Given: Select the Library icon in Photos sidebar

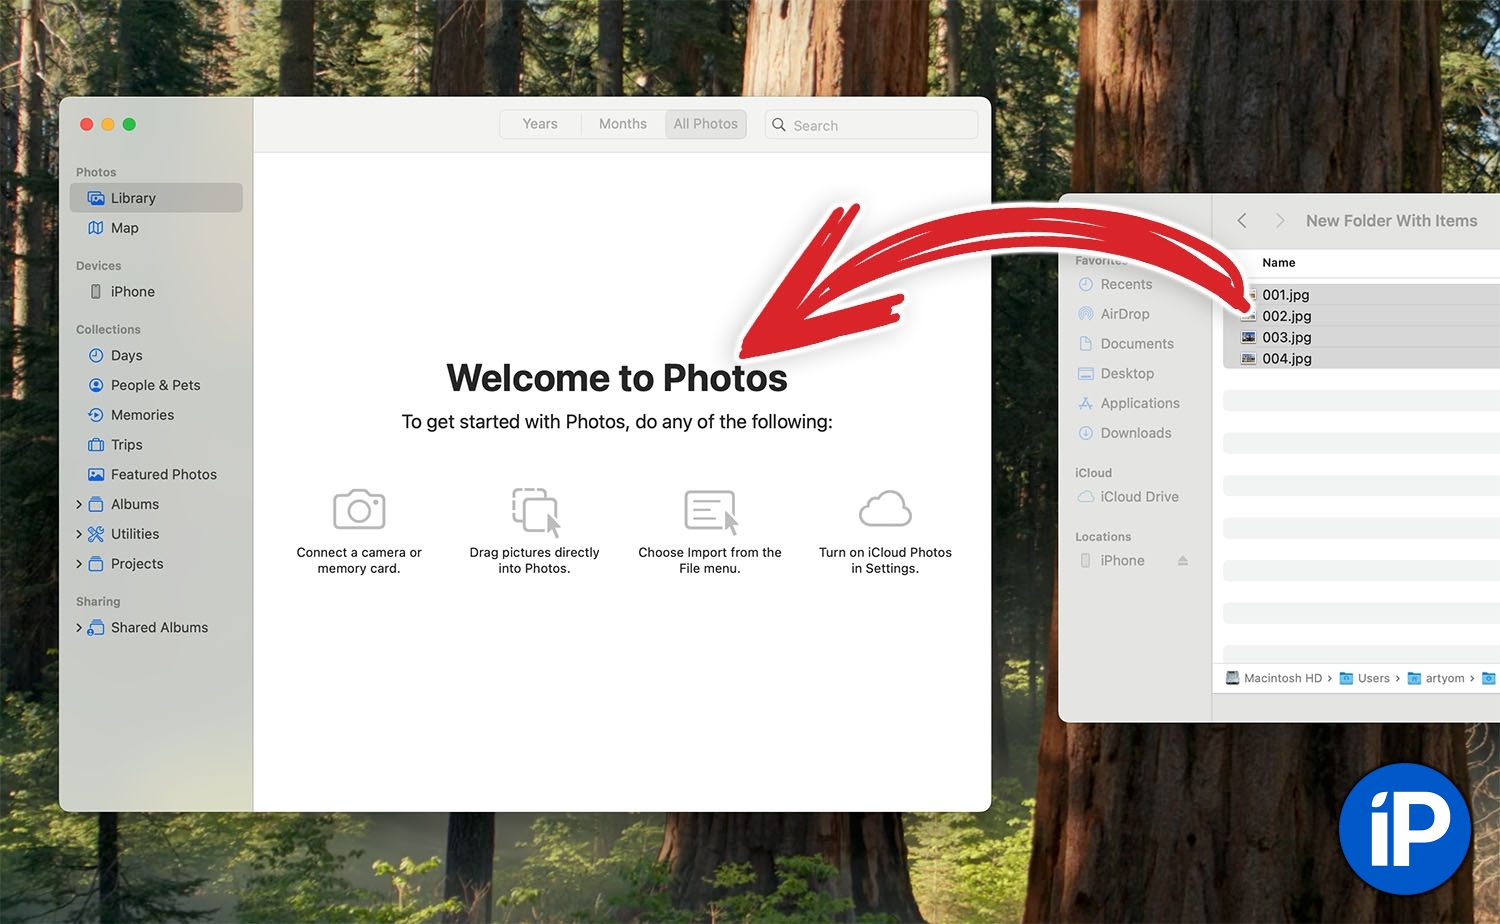Looking at the screenshot, I should pos(96,198).
